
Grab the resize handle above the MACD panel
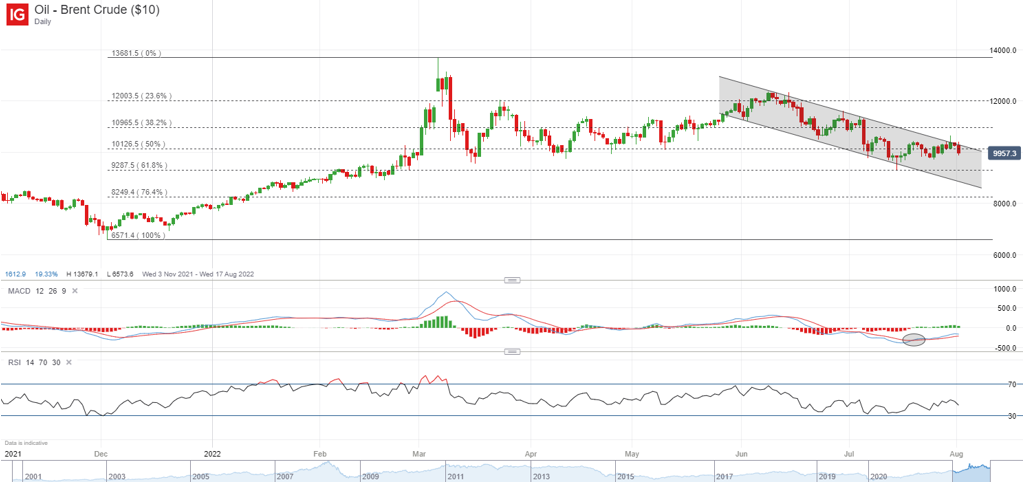pyautogui.click(x=512, y=280)
